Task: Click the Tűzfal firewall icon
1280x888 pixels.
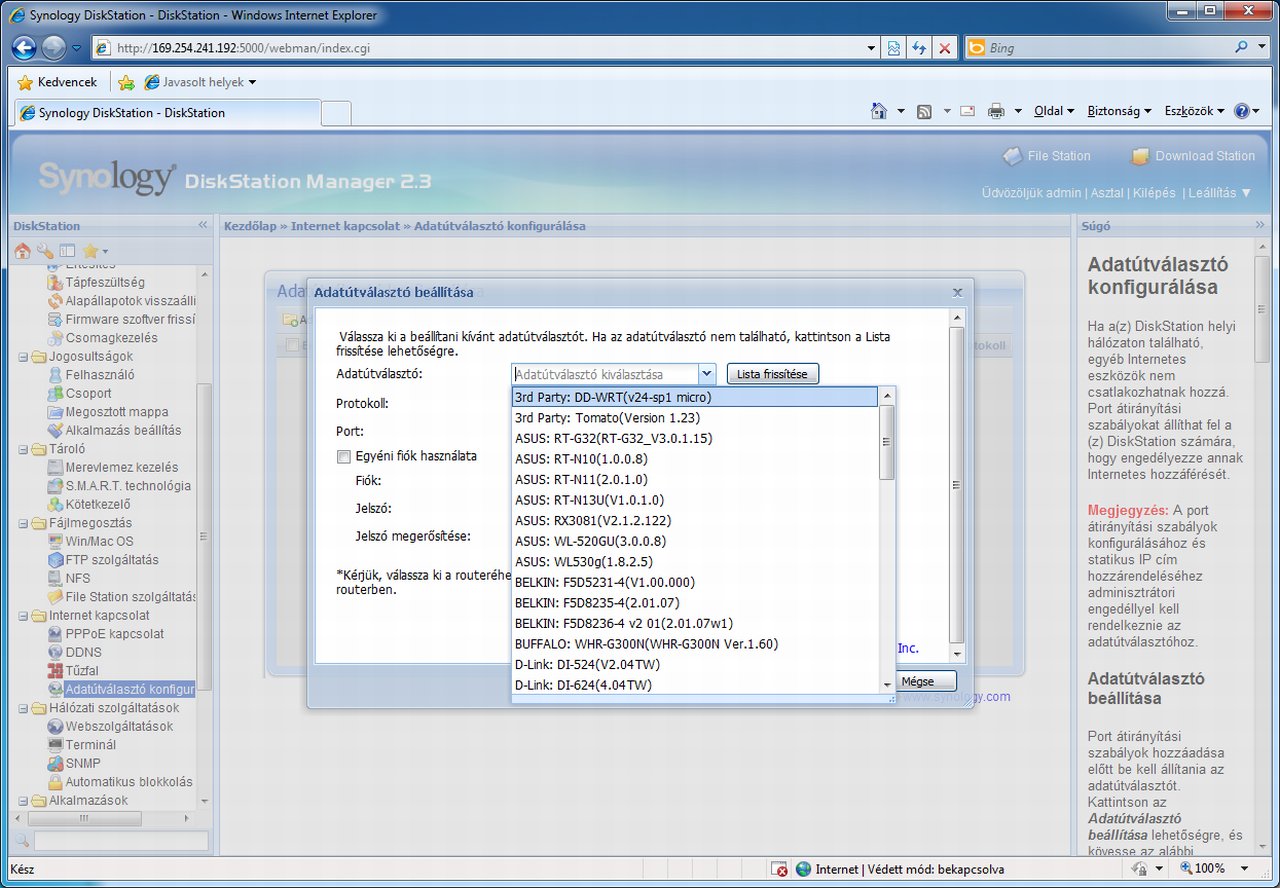Action: pyautogui.click(x=57, y=671)
